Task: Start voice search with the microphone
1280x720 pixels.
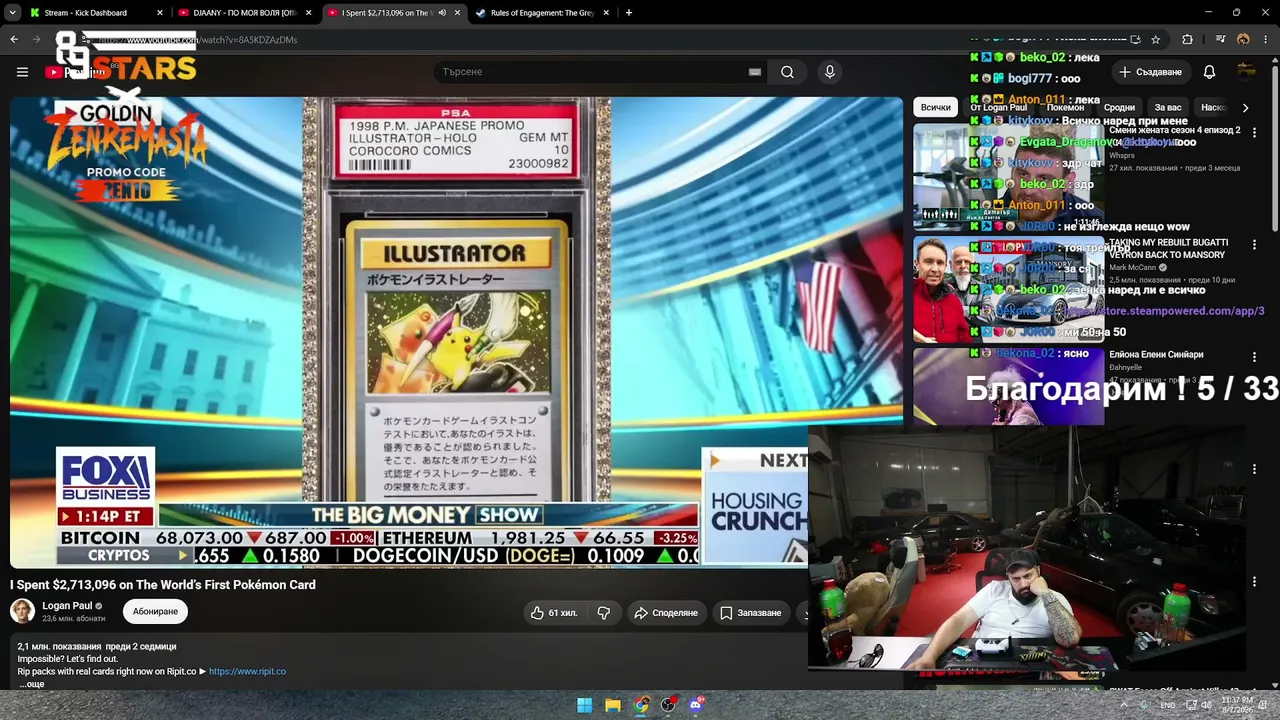Action: click(829, 72)
